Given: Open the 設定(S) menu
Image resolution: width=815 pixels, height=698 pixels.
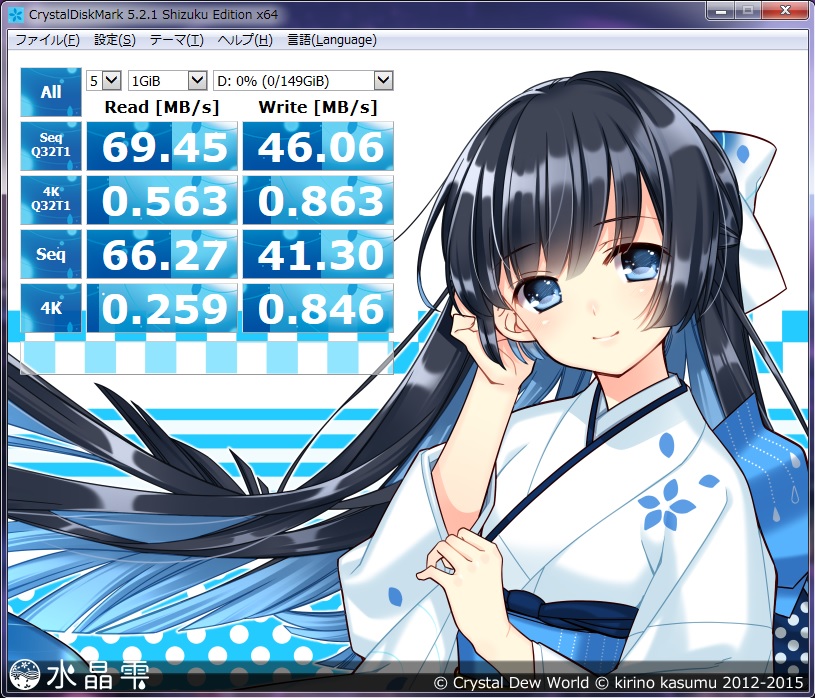Looking at the screenshot, I should (x=115, y=40).
